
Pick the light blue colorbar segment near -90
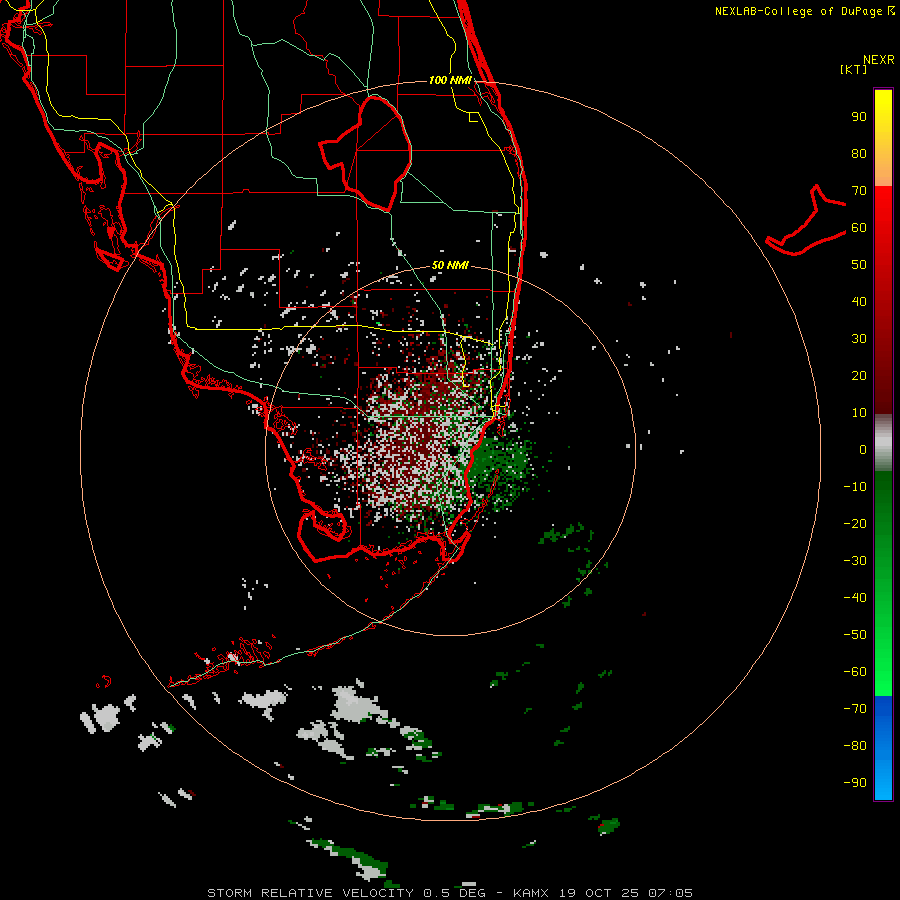point(883,781)
